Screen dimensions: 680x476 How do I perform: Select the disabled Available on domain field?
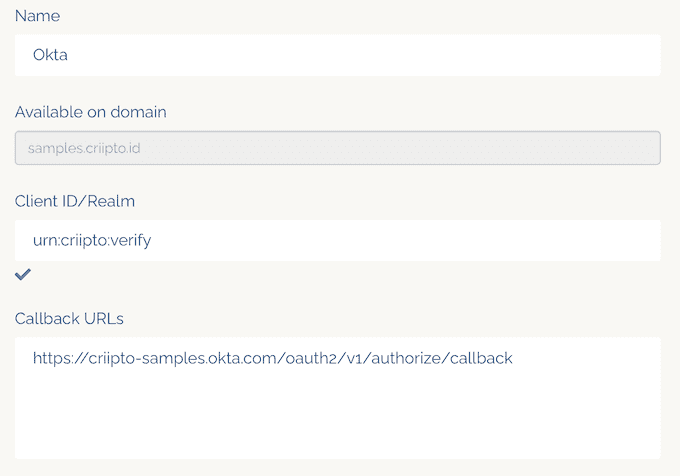point(337,148)
